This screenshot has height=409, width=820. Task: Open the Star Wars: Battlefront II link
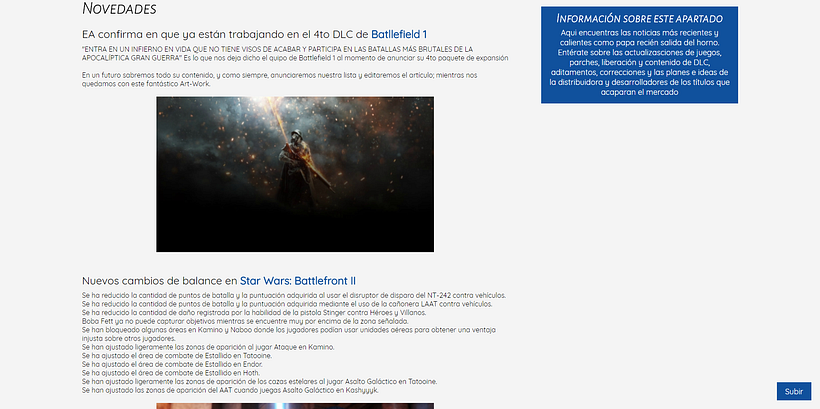(x=298, y=281)
